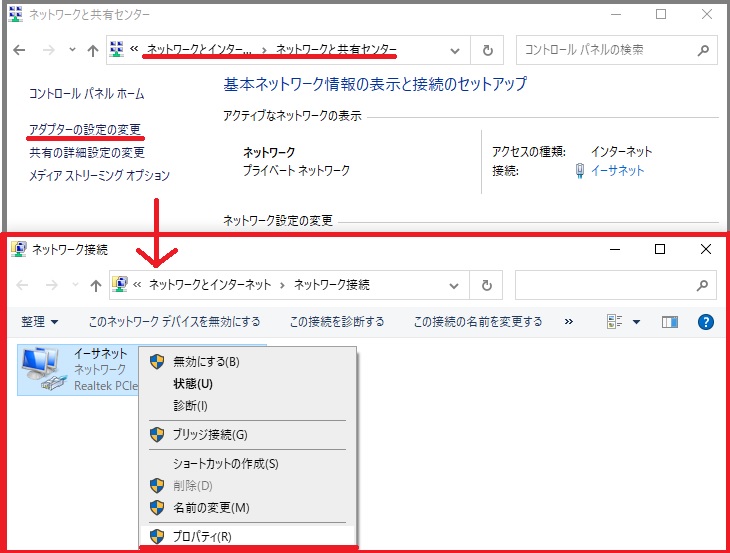Click refresh in ネットワークと共有センター window
The height and width of the screenshot is (553, 730).
click(487, 50)
